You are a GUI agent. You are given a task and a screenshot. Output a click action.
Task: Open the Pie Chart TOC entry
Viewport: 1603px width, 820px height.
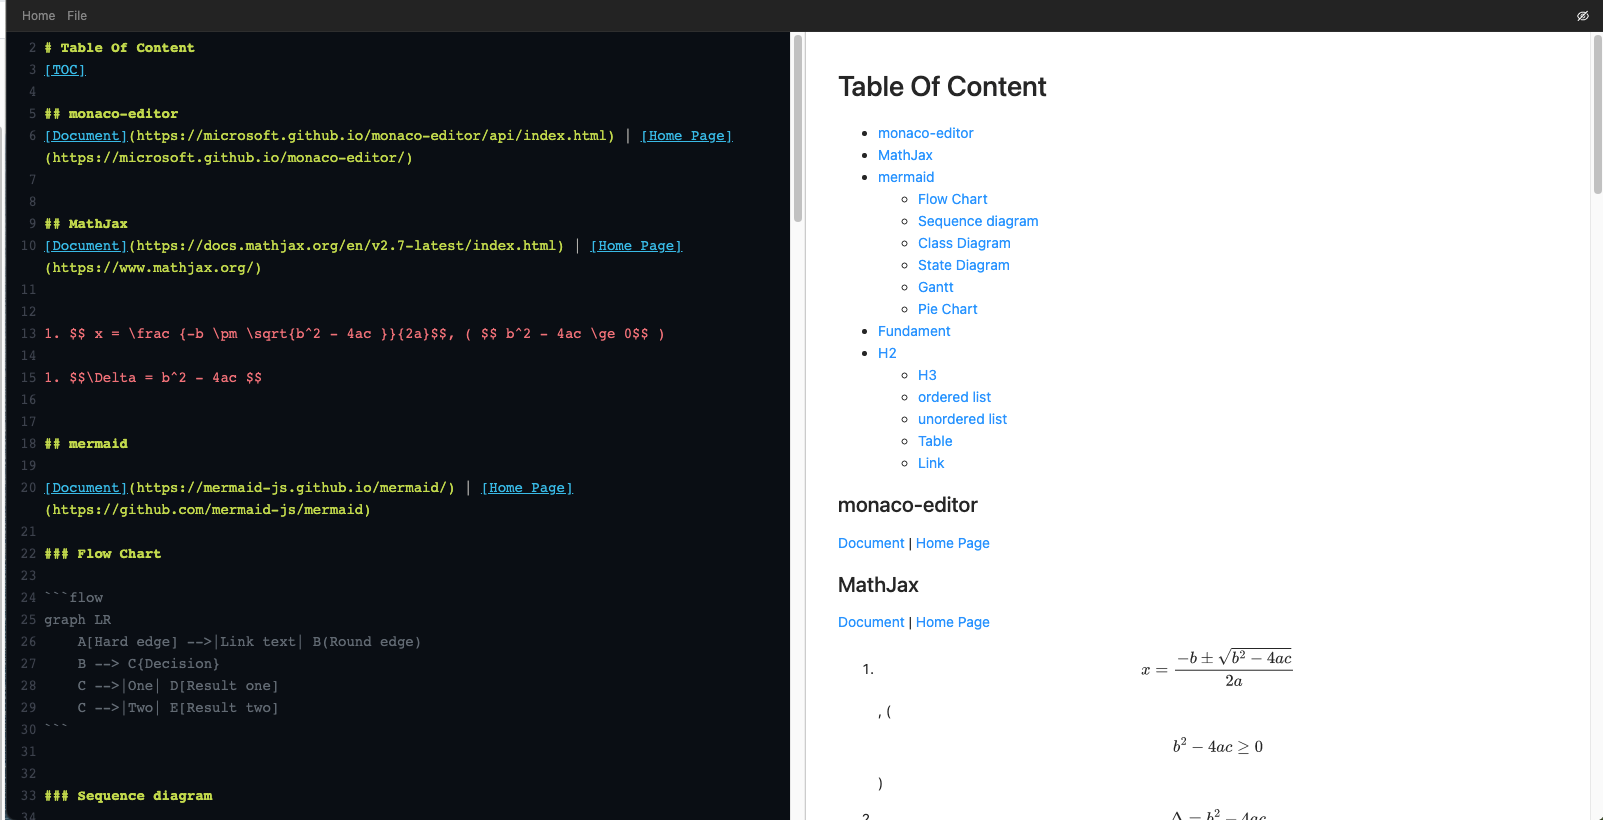point(947,308)
